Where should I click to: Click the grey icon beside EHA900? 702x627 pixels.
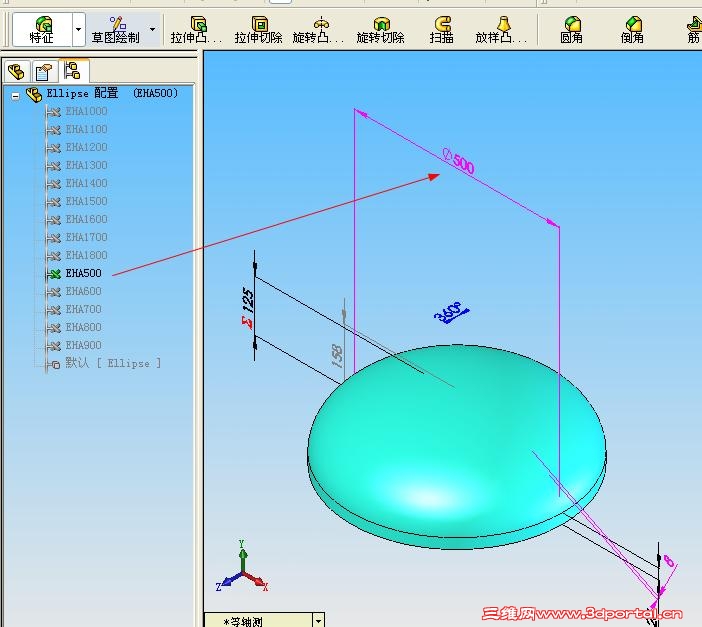(x=54, y=346)
